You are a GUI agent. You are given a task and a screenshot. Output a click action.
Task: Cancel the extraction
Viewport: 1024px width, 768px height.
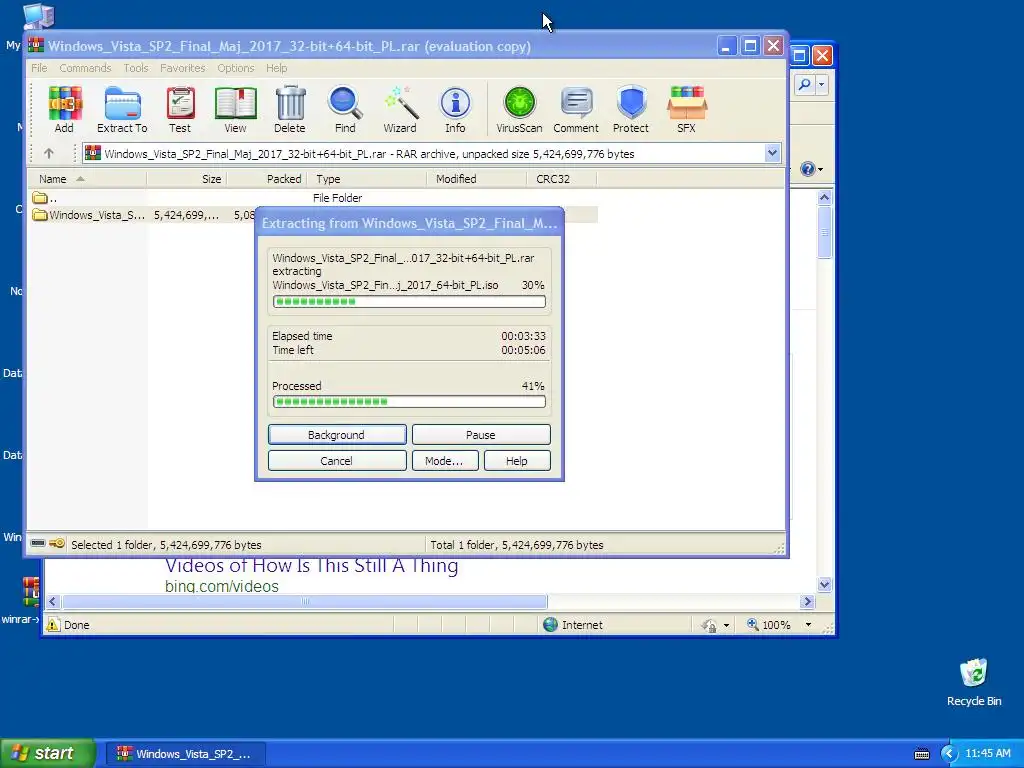(x=337, y=460)
